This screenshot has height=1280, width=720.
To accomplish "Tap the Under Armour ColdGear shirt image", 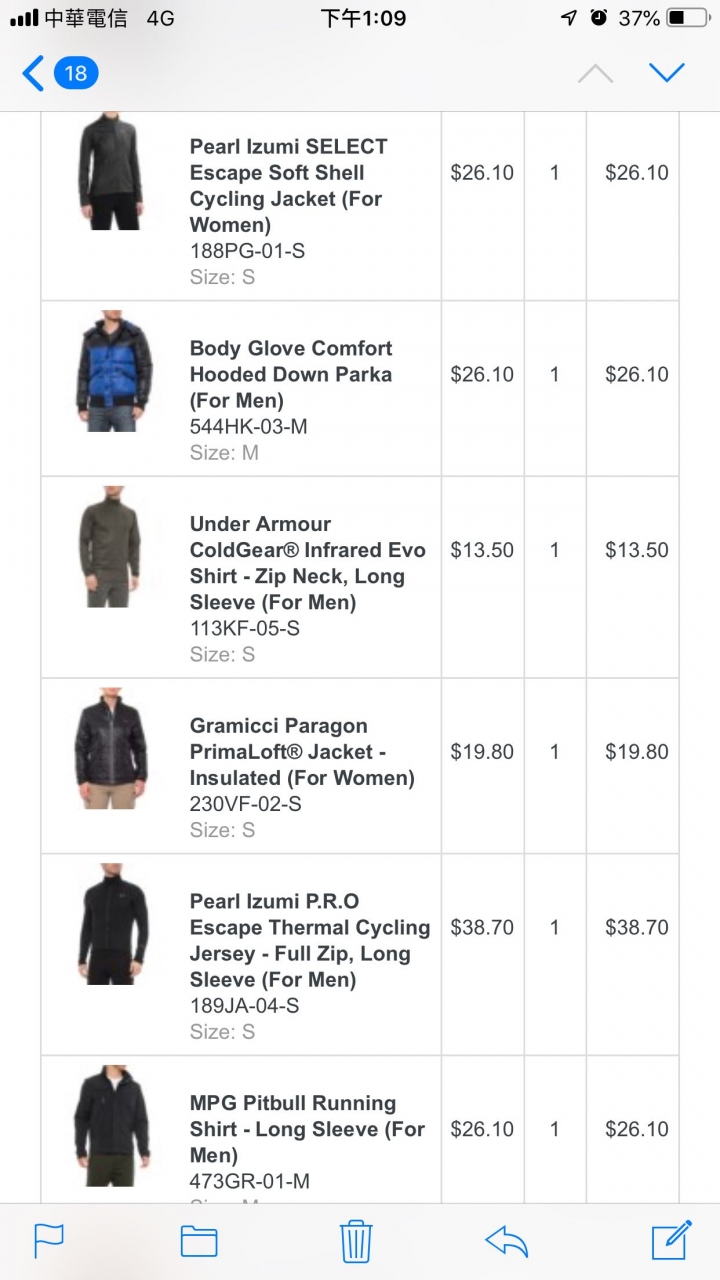I will (x=110, y=547).
